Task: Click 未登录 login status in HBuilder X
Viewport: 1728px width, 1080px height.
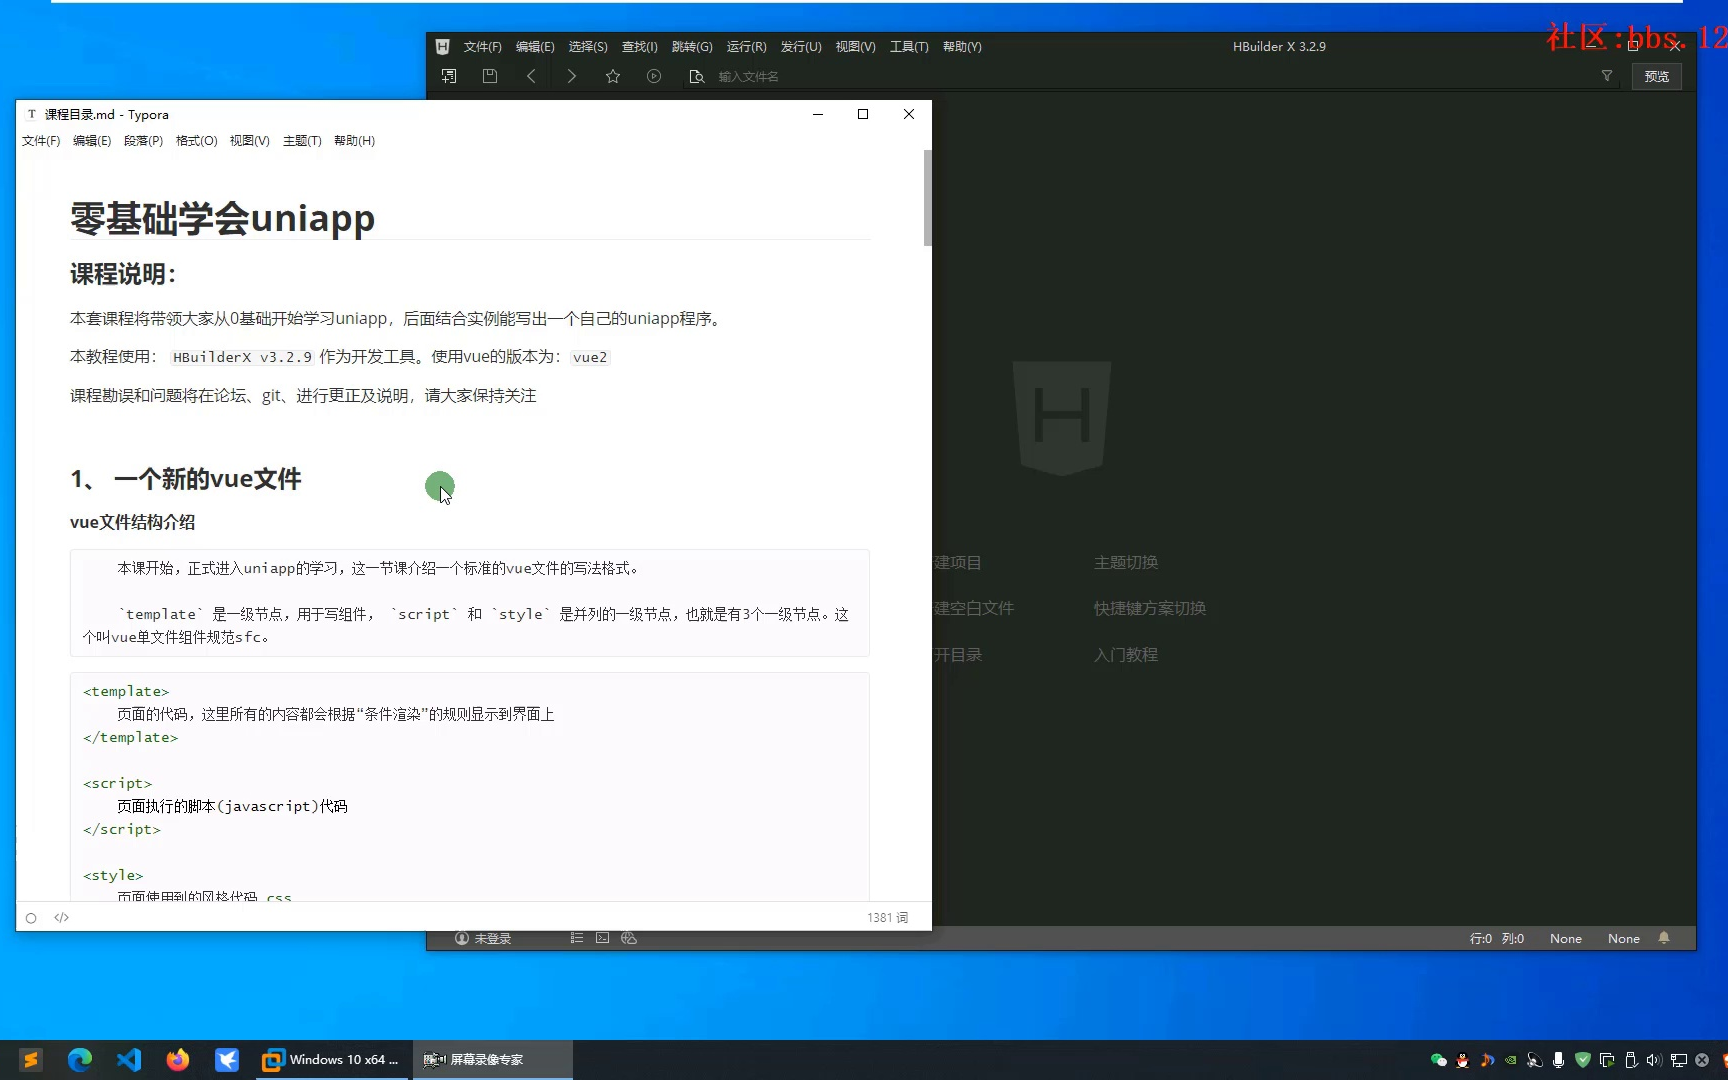Action: coord(483,938)
